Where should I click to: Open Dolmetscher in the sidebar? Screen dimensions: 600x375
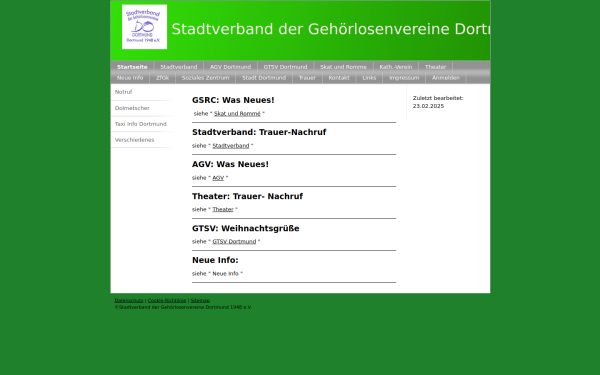[142, 108]
